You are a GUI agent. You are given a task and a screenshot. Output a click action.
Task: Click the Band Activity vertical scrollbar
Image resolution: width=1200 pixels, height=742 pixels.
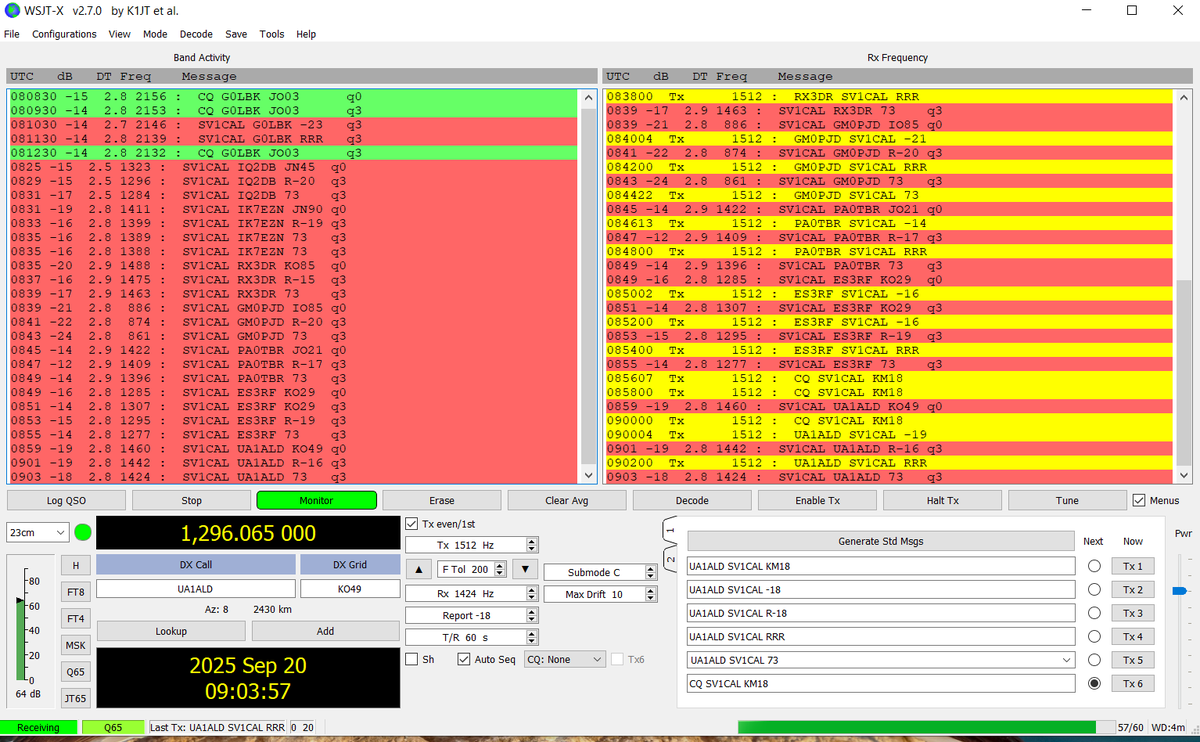tap(587, 286)
